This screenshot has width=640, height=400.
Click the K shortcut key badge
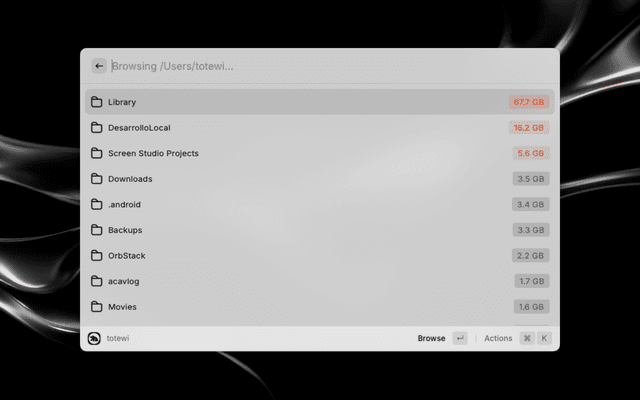[x=544, y=338]
